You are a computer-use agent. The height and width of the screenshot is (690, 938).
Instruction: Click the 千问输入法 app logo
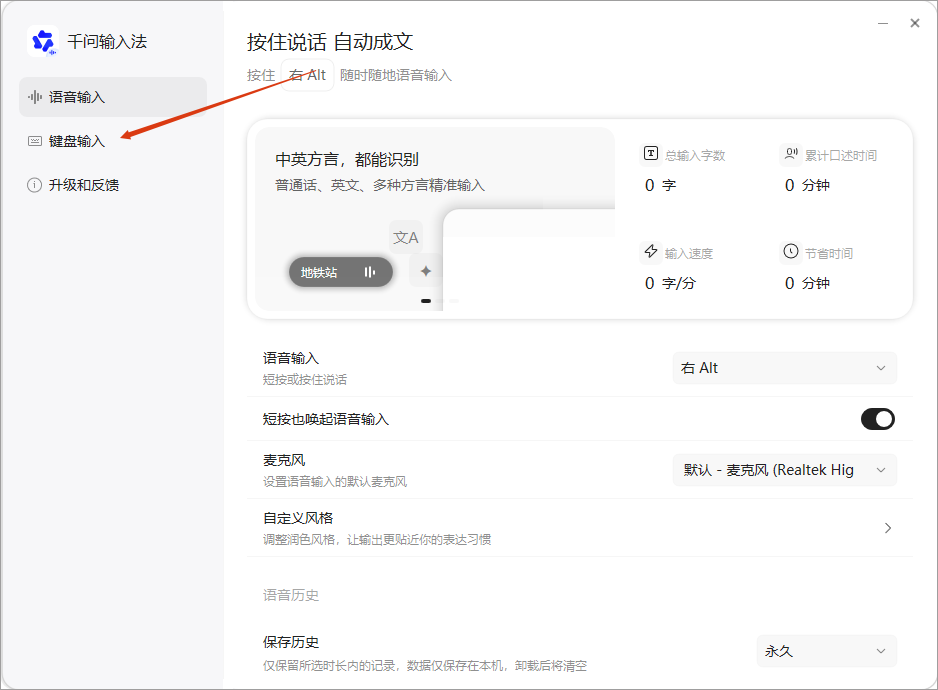42,41
